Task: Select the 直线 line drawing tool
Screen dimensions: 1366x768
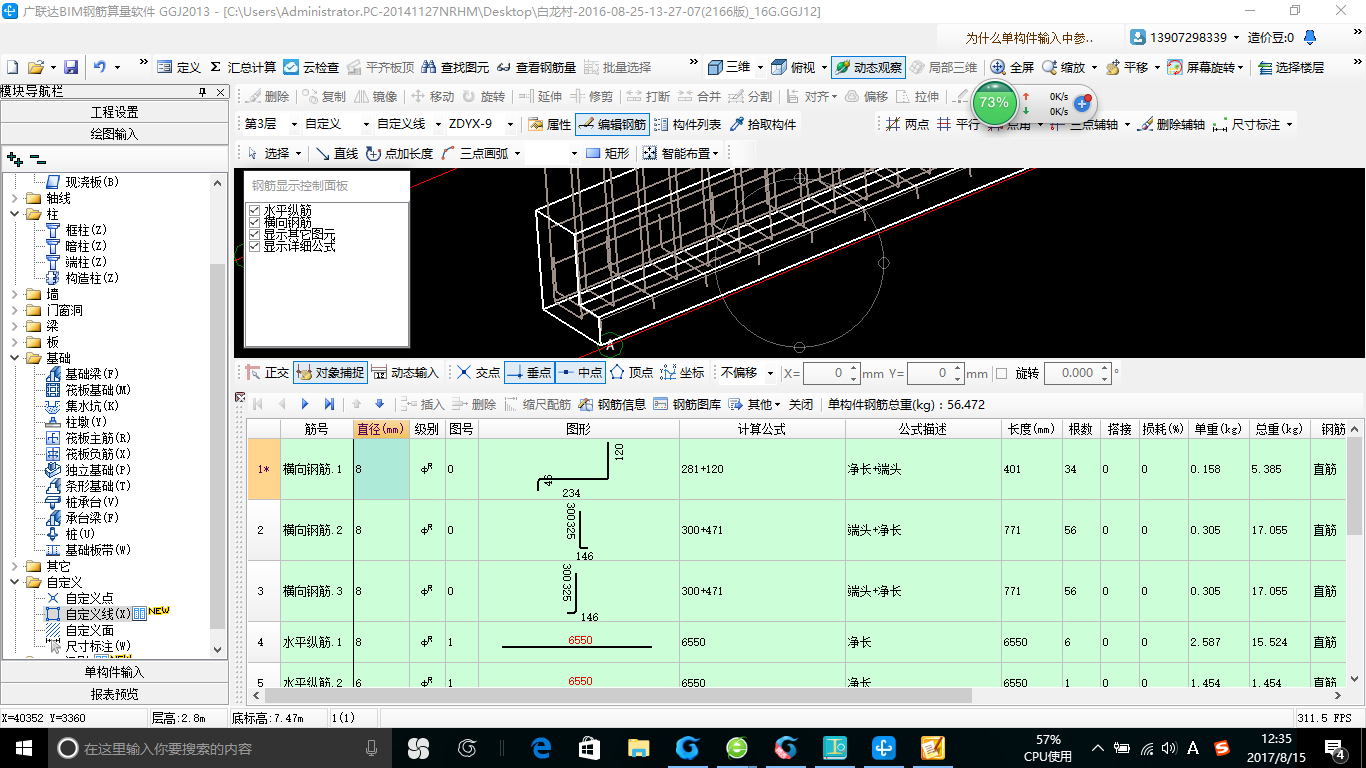Action: pyautogui.click(x=337, y=153)
